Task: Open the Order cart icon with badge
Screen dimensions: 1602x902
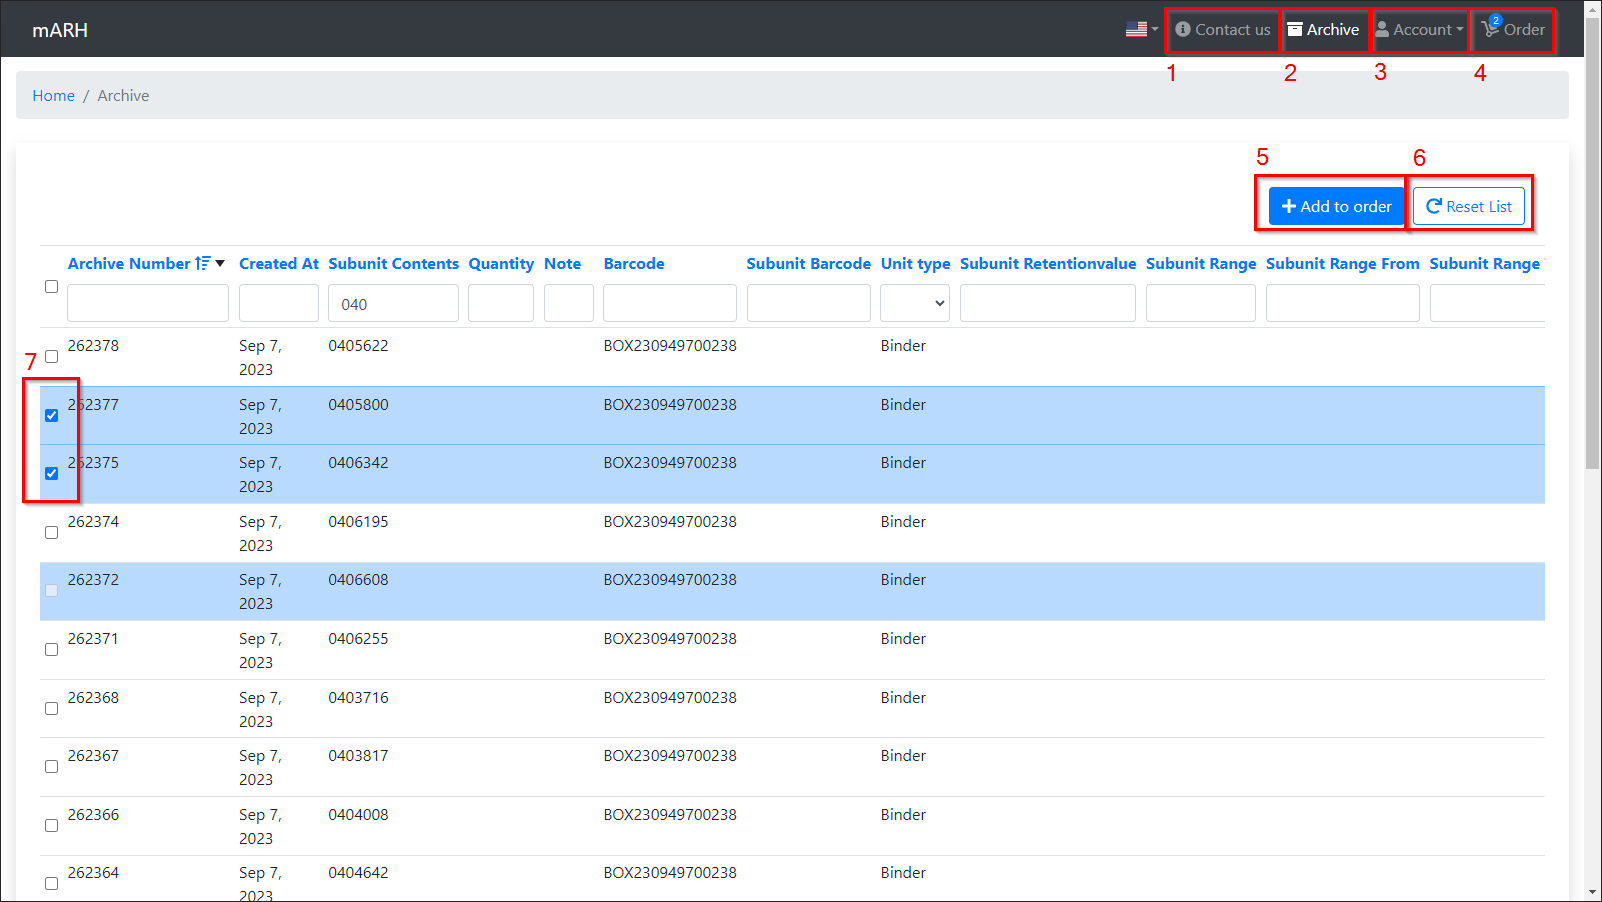Action: [1491, 29]
